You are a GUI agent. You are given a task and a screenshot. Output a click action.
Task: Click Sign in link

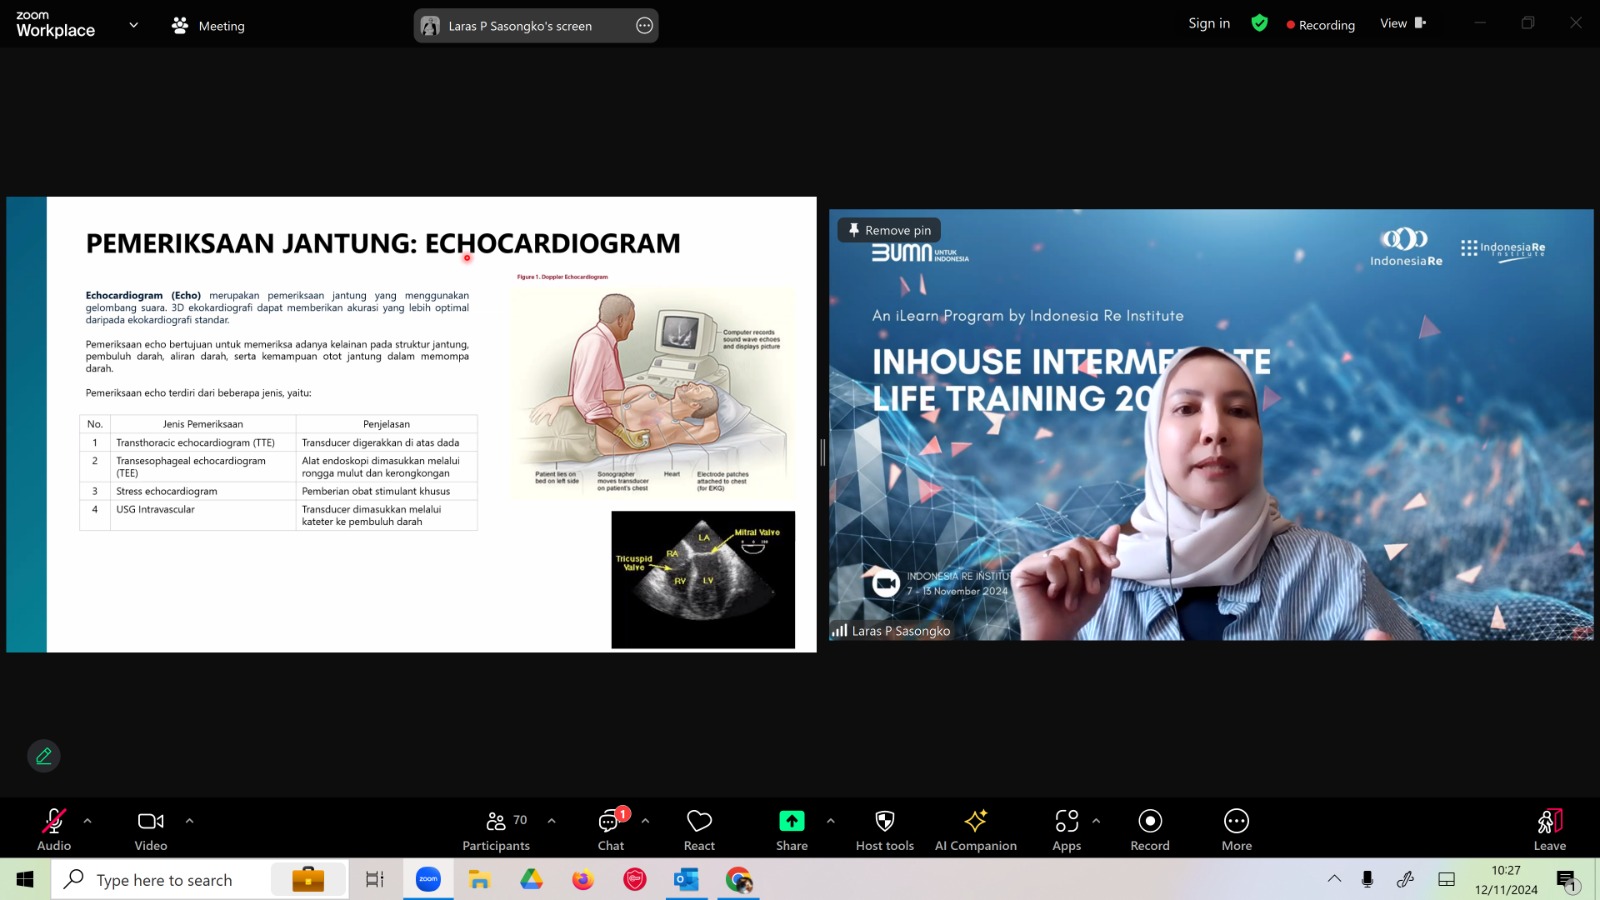coord(1209,24)
